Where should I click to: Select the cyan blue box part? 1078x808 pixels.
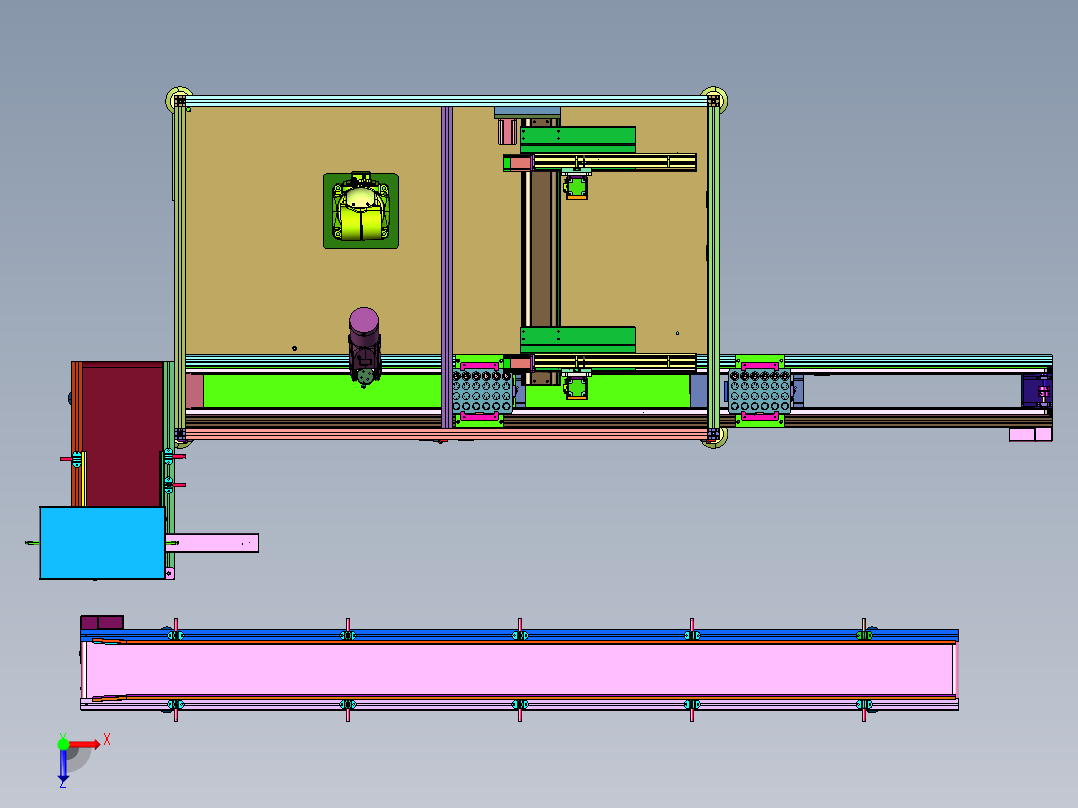point(102,543)
